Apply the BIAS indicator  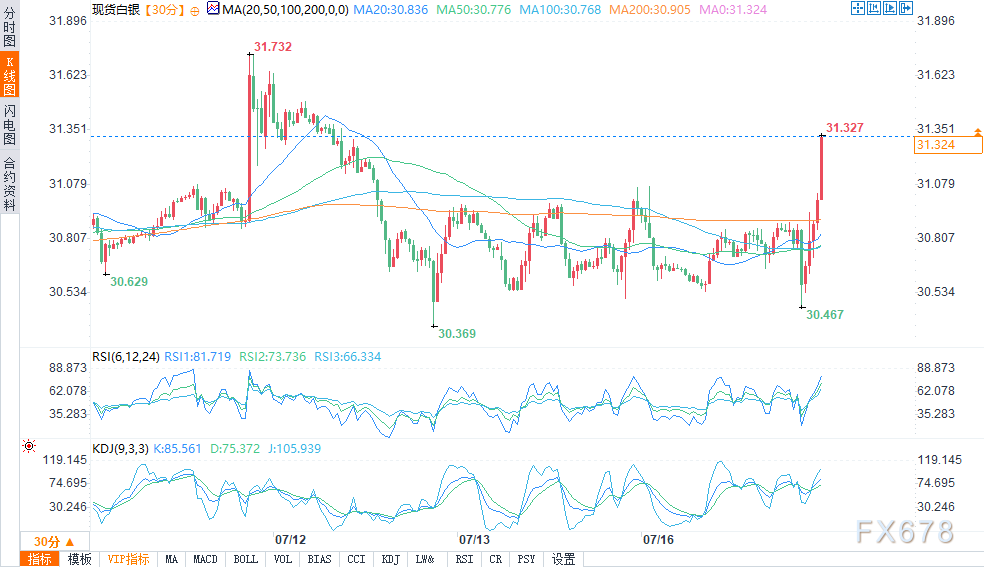click(319, 559)
